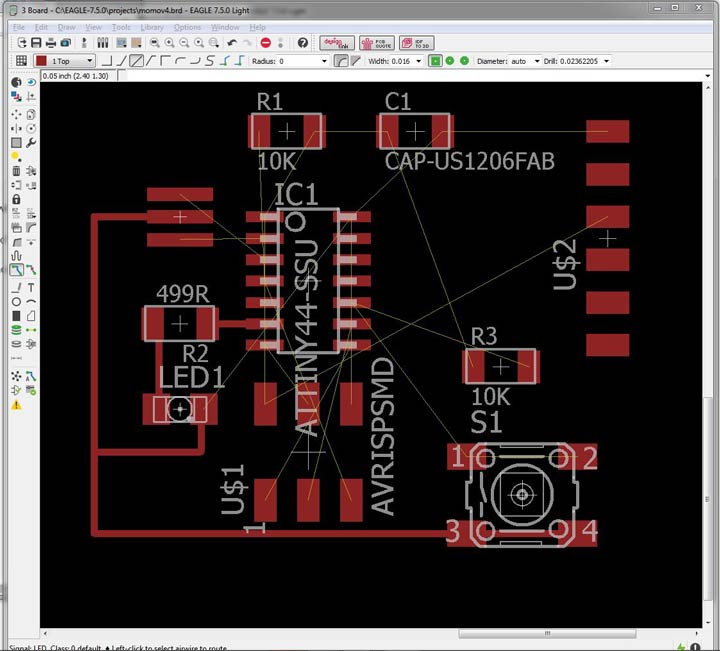Image resolution: width=720 pixels, height=651 pixels.
Task: Select octagon via shape
Action: point(464,61)
